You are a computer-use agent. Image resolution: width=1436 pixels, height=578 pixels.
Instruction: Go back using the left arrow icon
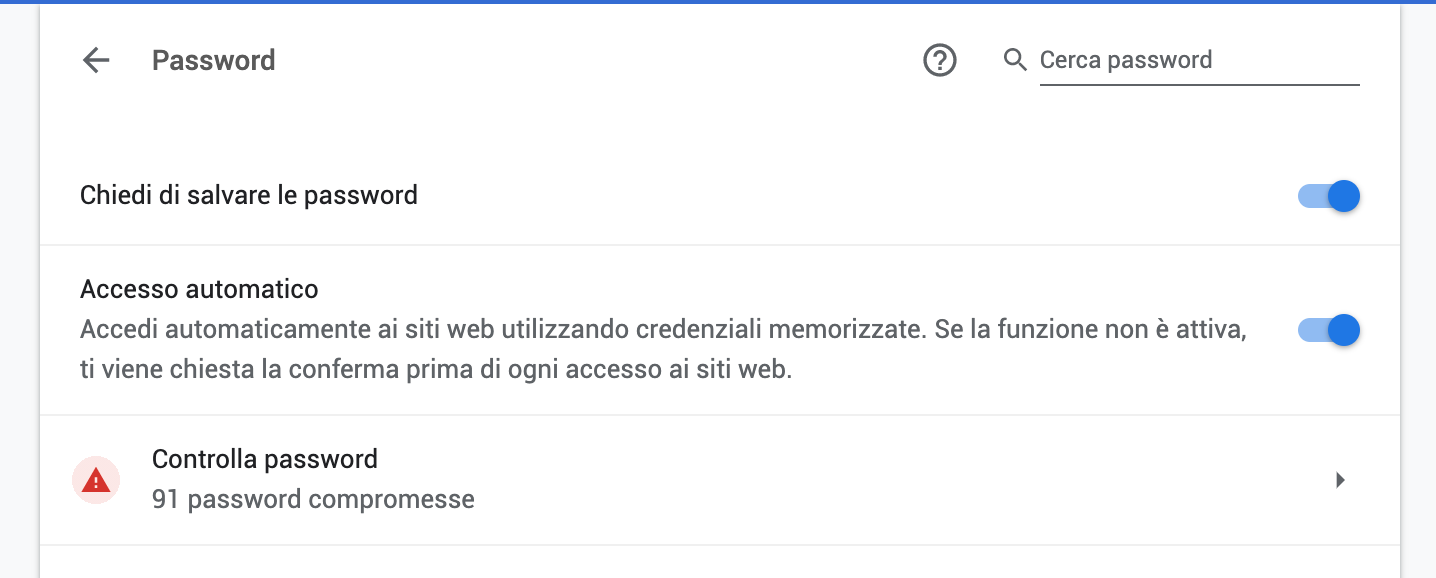(x=96, y=61)
